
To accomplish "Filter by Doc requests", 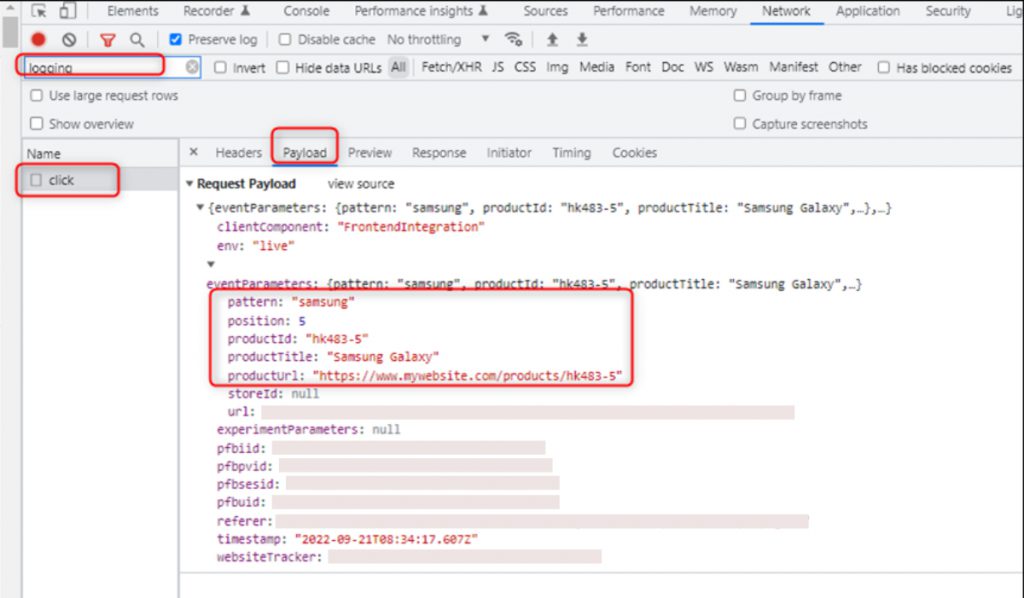I will tap(673, 67).
